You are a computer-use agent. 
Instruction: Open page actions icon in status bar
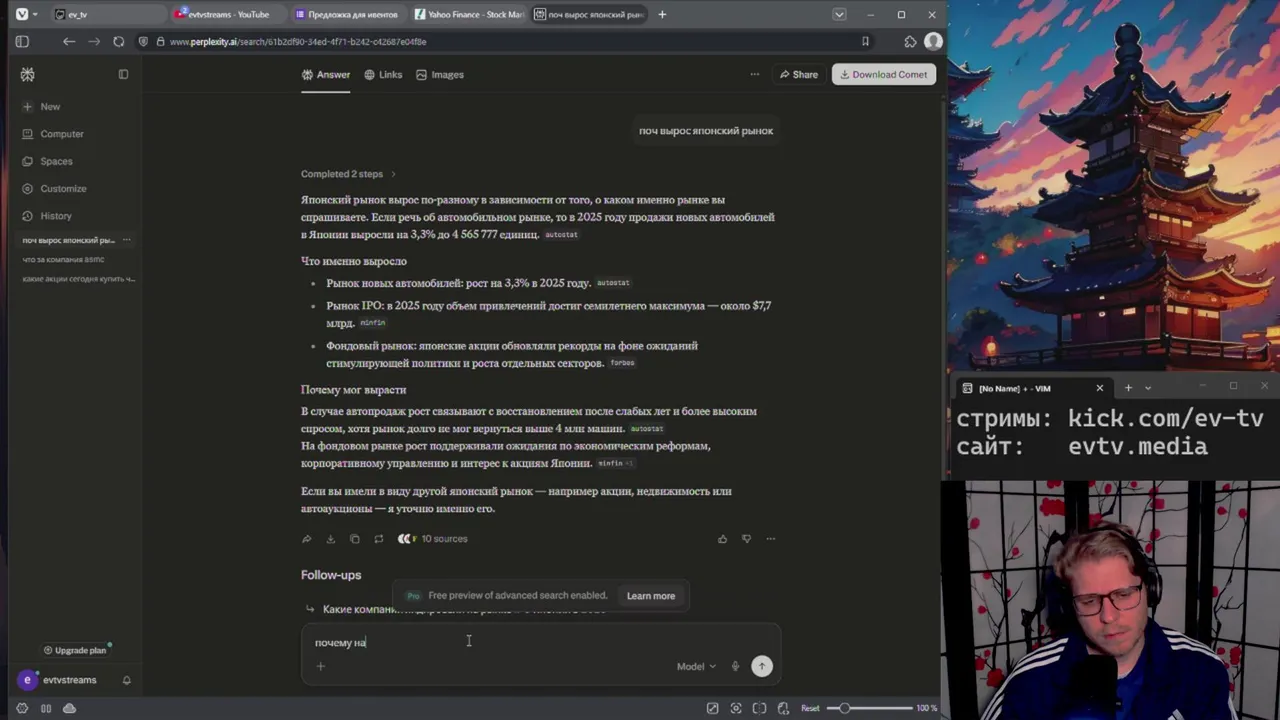point(784,708)
